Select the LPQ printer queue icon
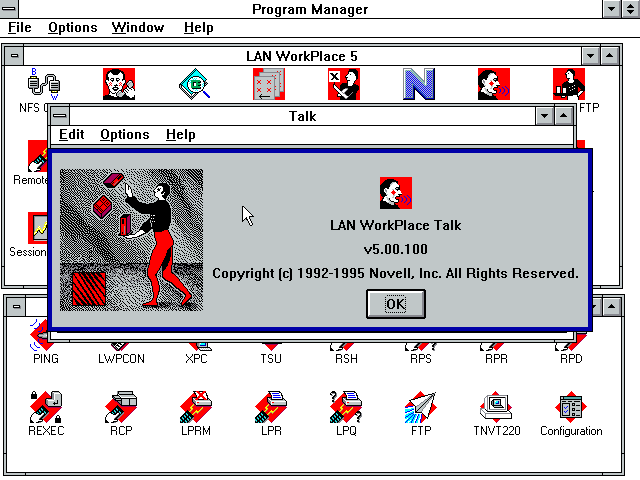This screenshot has height=480, width=640. [x=346, y=407]
